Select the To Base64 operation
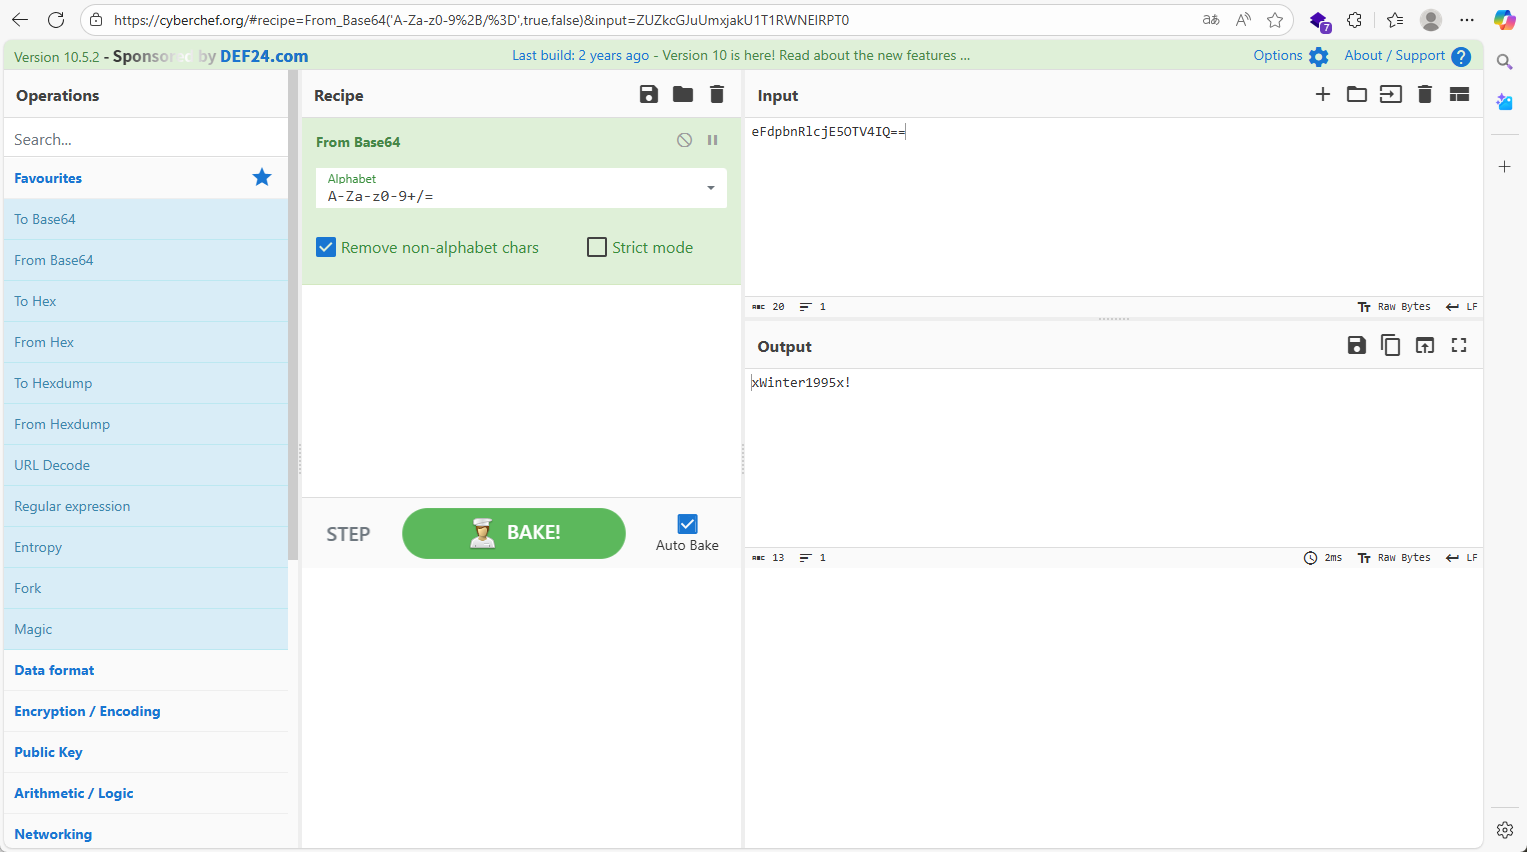This screenshot has height=852, width=1527. pyautogui.click(x=146, y=219)
